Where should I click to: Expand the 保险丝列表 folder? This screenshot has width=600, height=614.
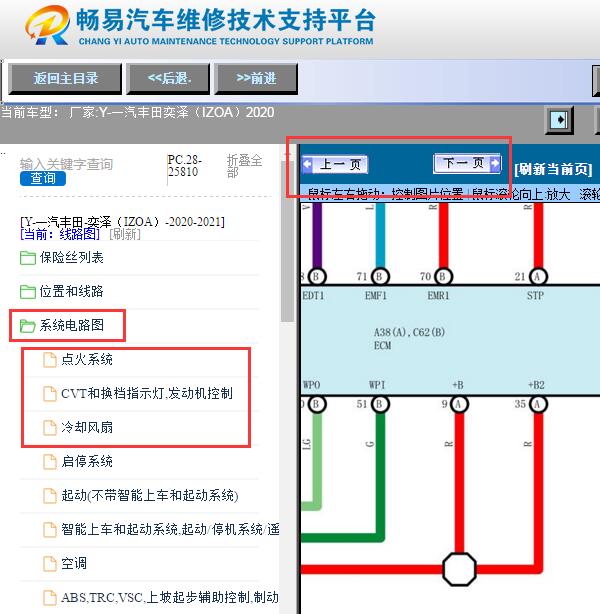71,258
